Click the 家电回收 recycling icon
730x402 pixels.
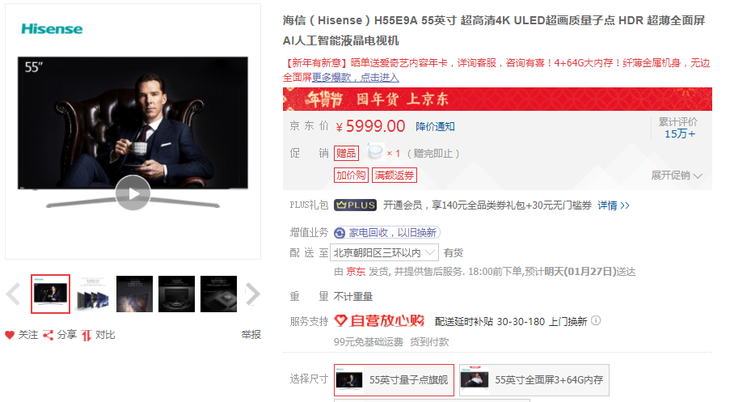pos(340,232)
